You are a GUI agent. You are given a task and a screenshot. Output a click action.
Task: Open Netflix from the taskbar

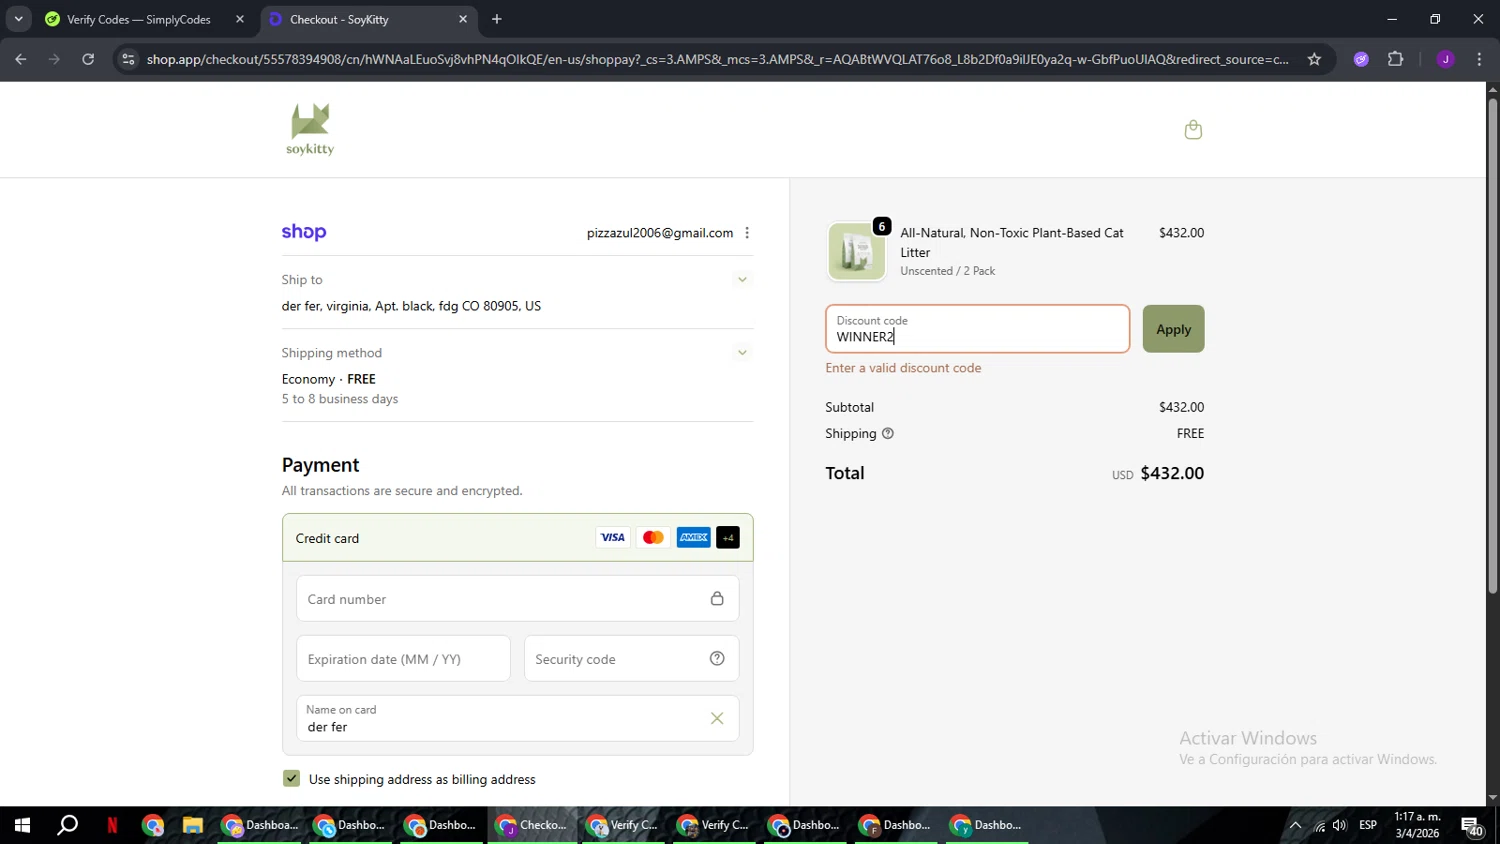(x=112, y=825)
